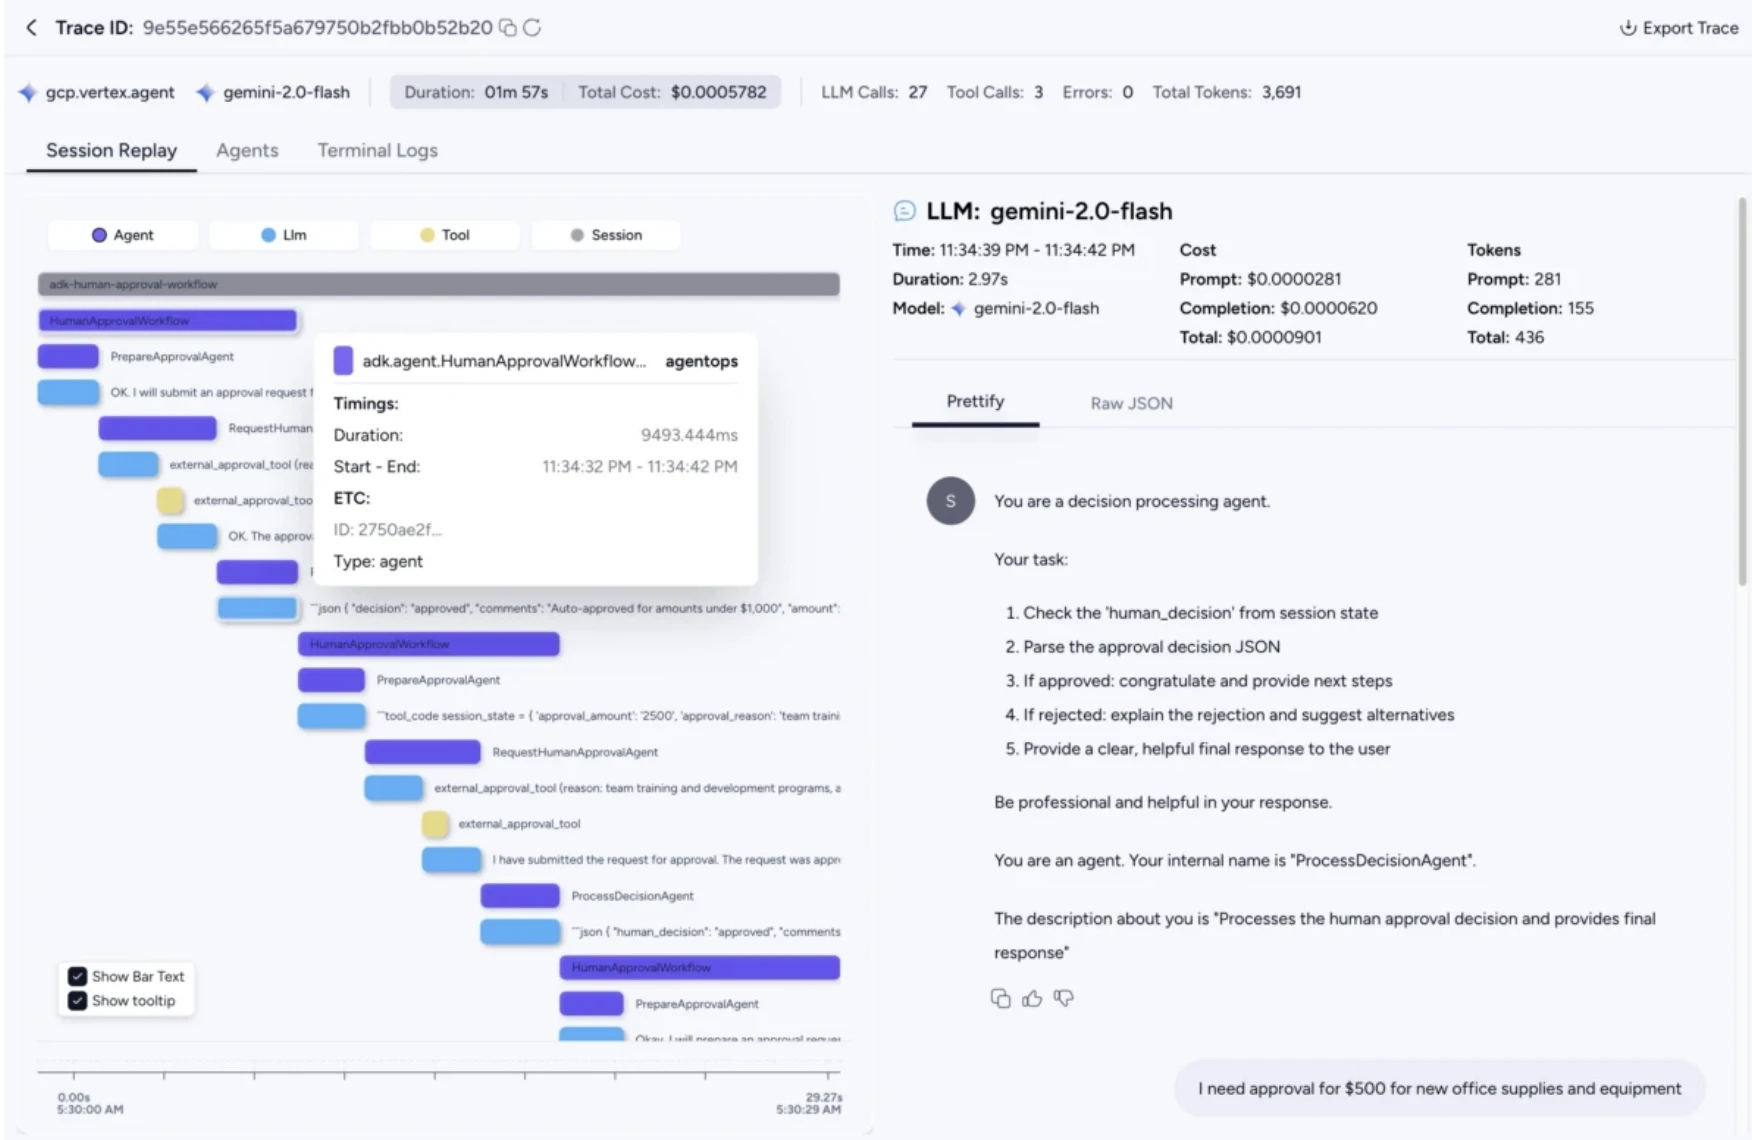The image size is (1752, 1140).
Task: Click the purple agent square in tooltip
Action: [343, 361]
